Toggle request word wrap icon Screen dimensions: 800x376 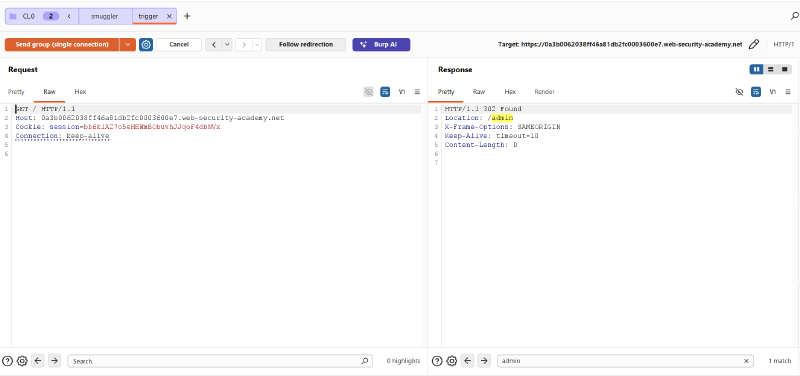(385, 92)
